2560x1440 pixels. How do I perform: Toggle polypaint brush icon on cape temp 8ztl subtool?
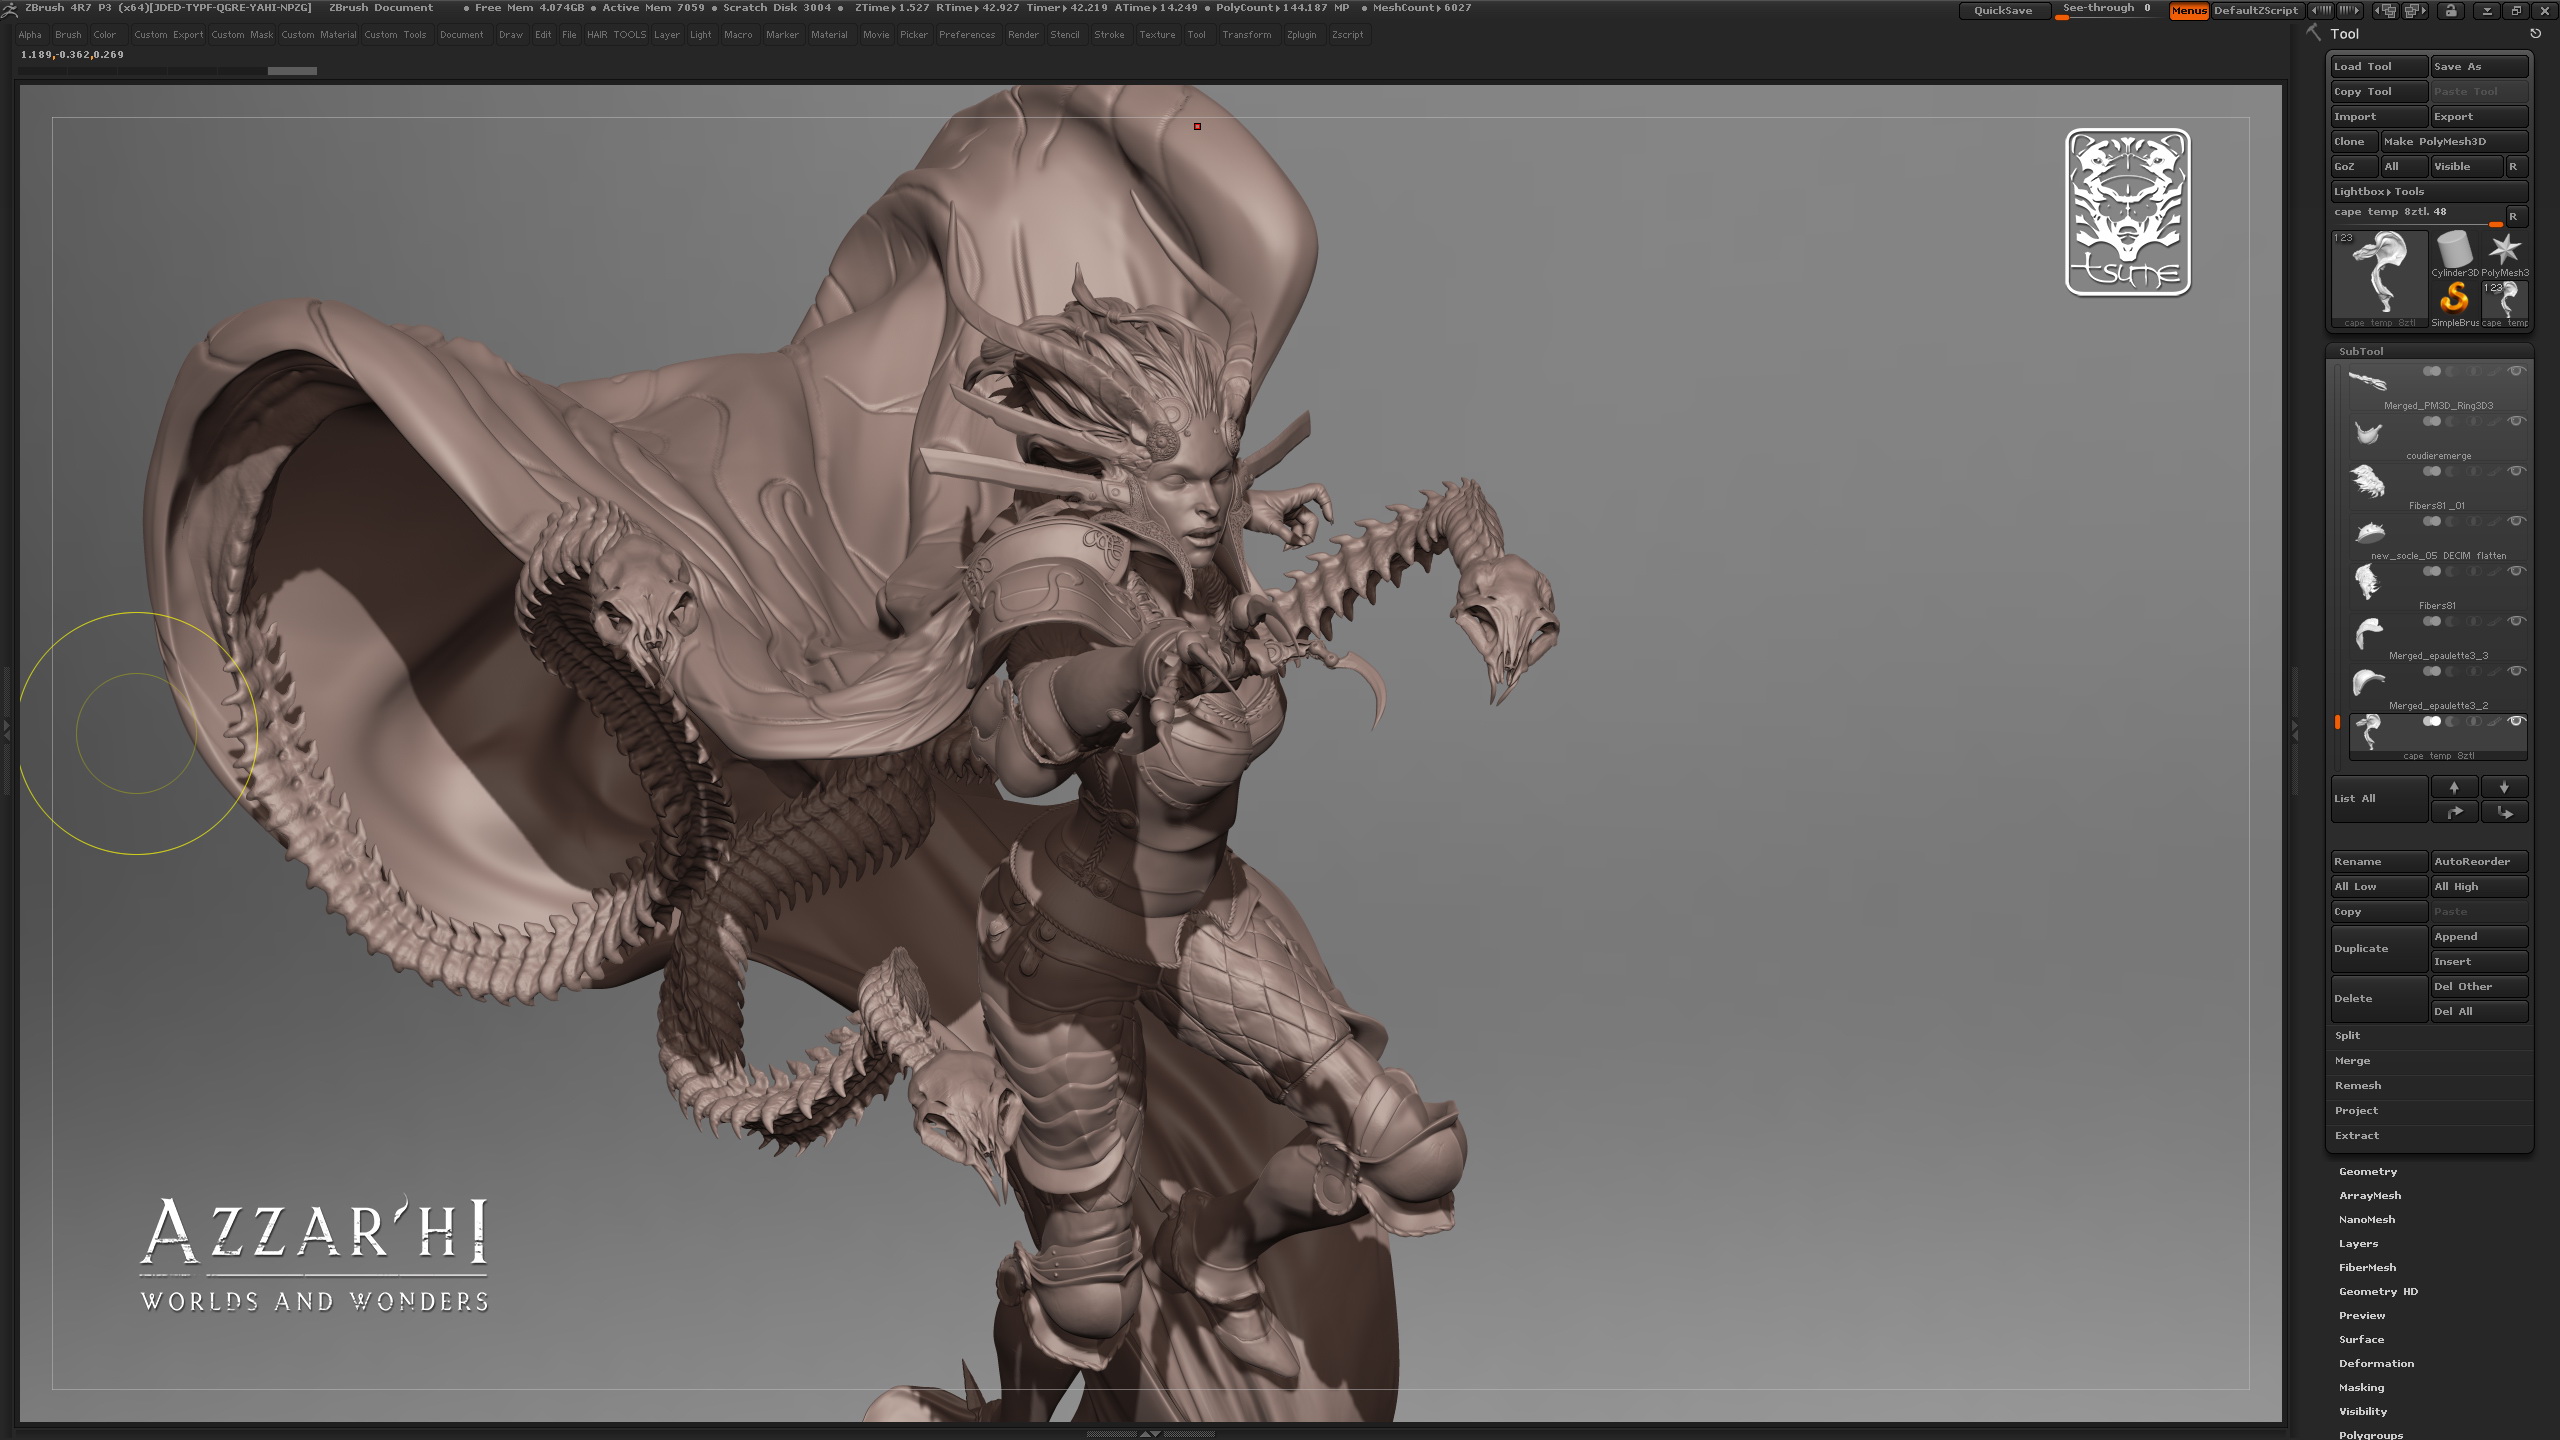pos(2495,721)
